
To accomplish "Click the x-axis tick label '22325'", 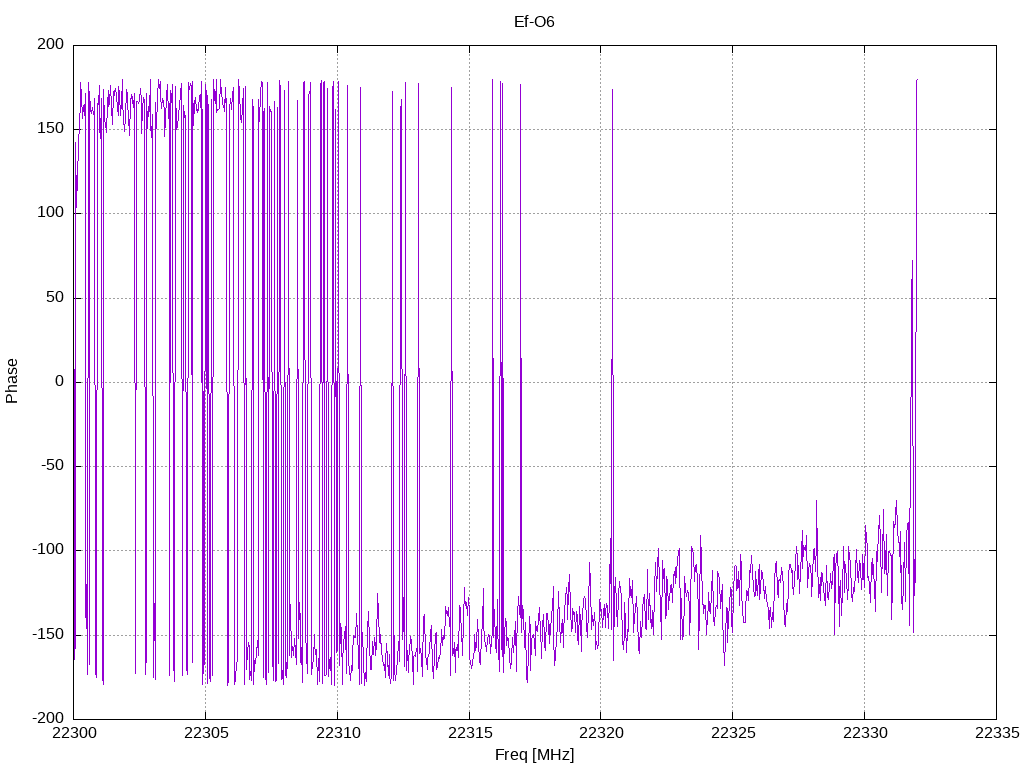I will point(733,733).
